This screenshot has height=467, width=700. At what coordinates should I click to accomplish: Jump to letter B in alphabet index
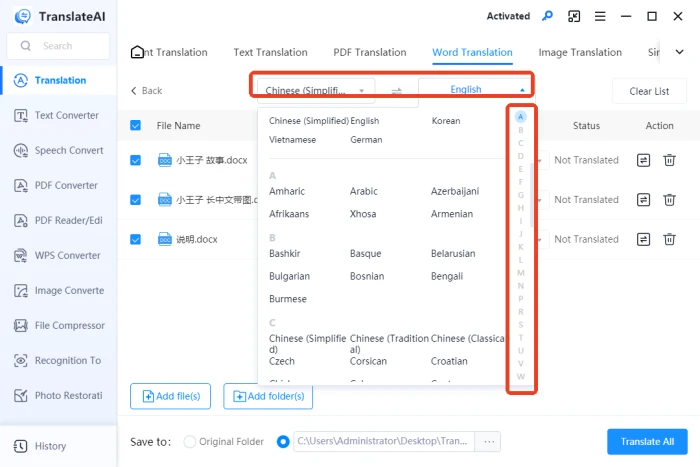(x=520, y=130)
